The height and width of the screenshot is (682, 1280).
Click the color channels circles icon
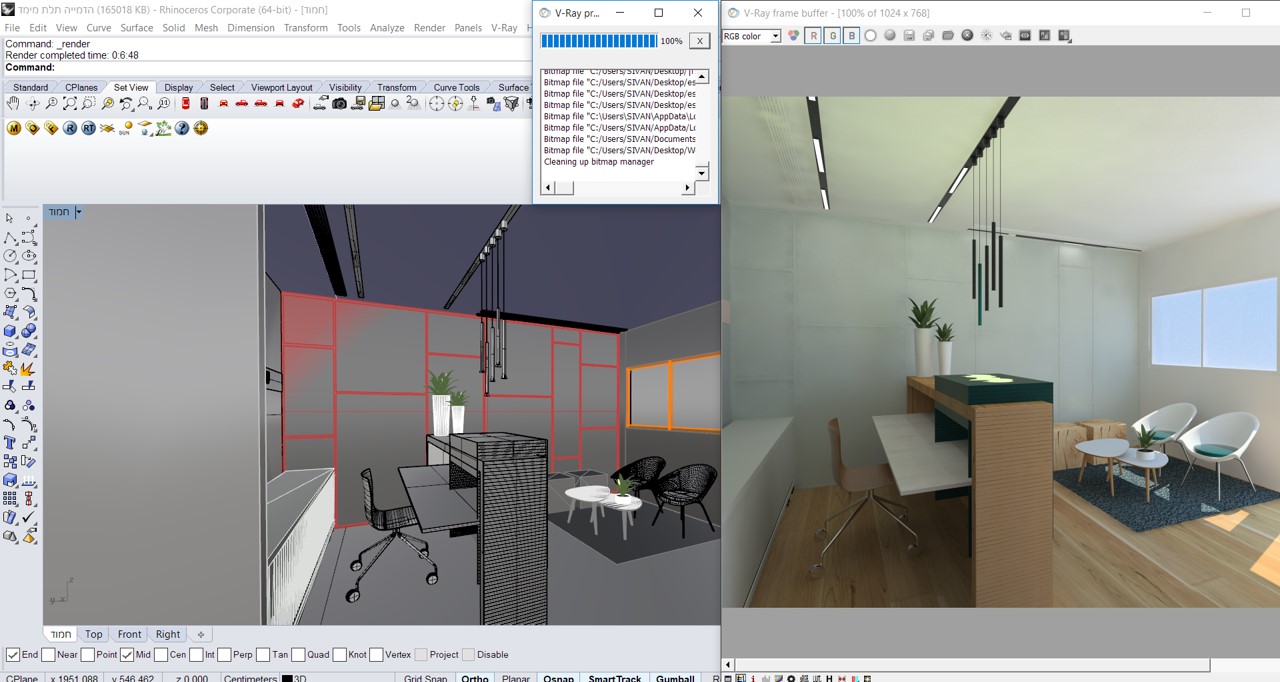tap(794, 36)
